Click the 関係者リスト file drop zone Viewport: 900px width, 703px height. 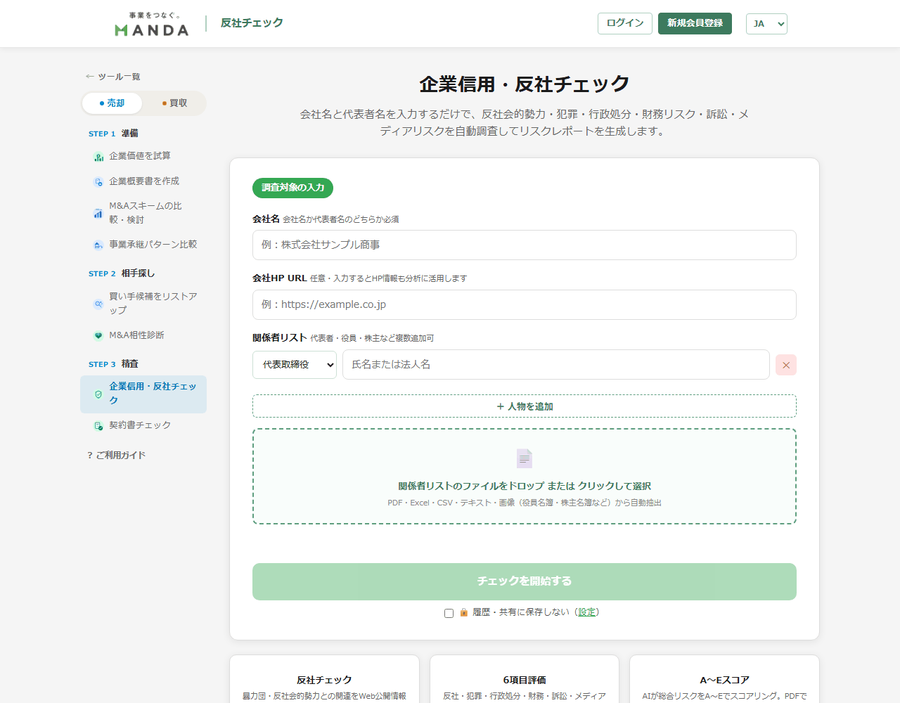[524, 476]
